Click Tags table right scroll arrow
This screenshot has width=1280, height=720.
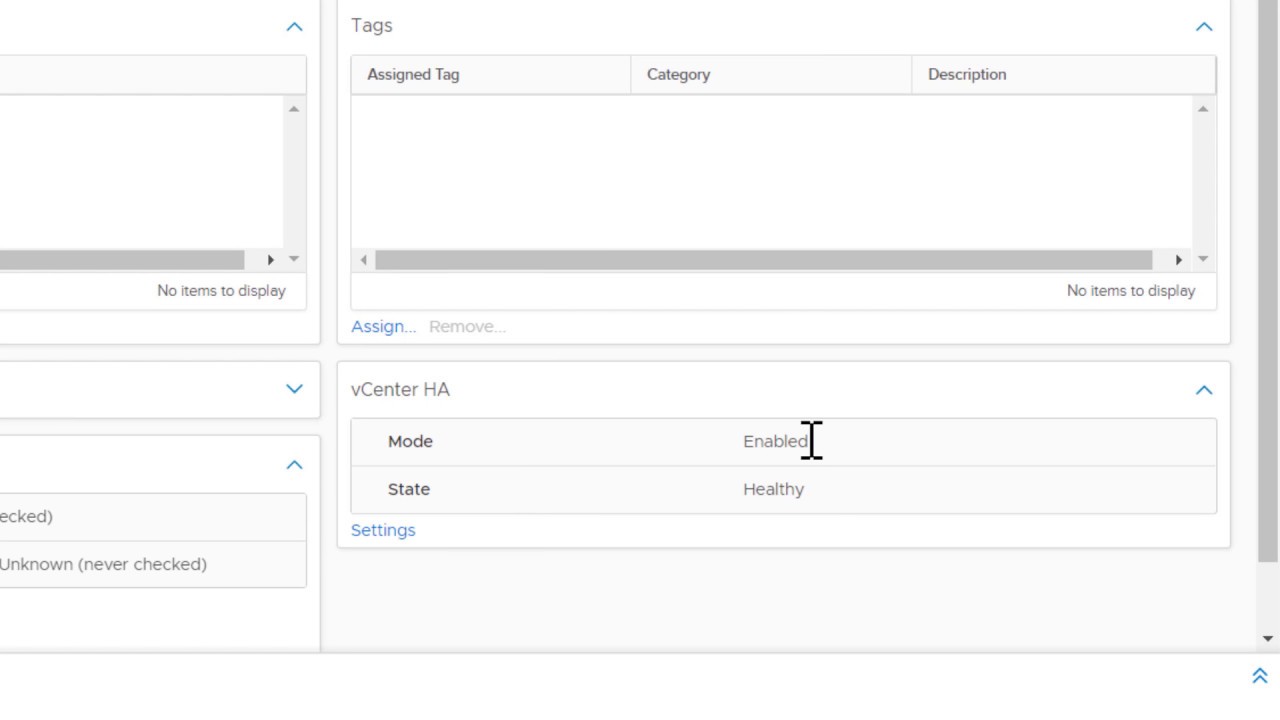click(1179, 260)
